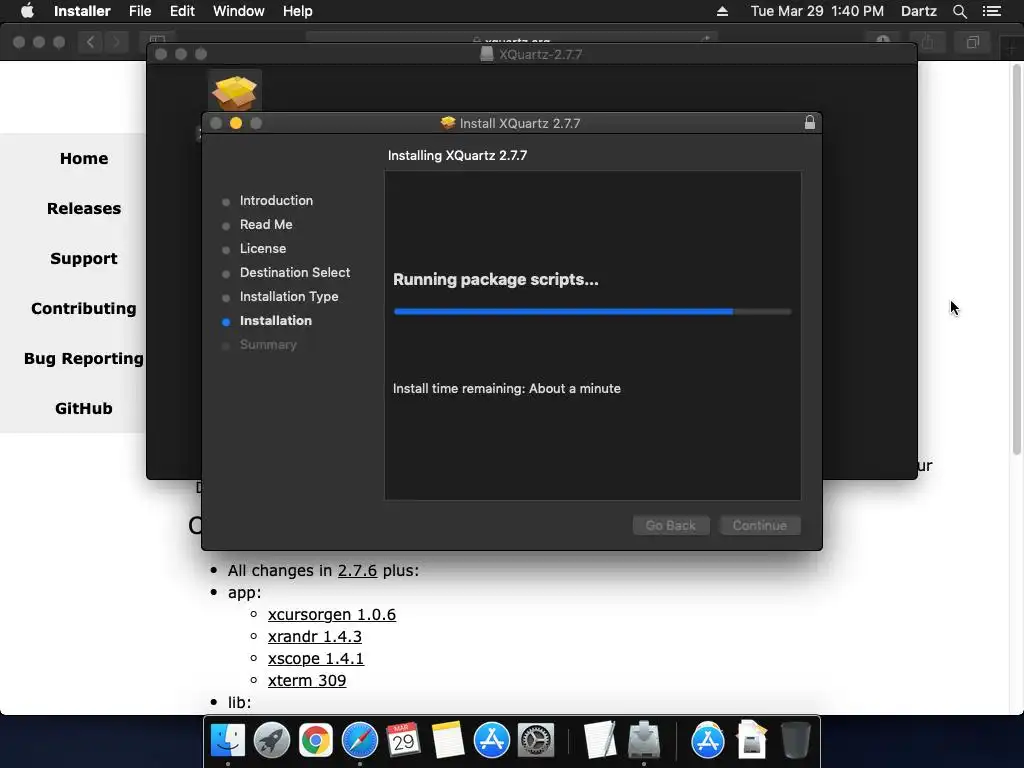
Task: Toggle Safari sidebar button
Action: tap(157, 40)
